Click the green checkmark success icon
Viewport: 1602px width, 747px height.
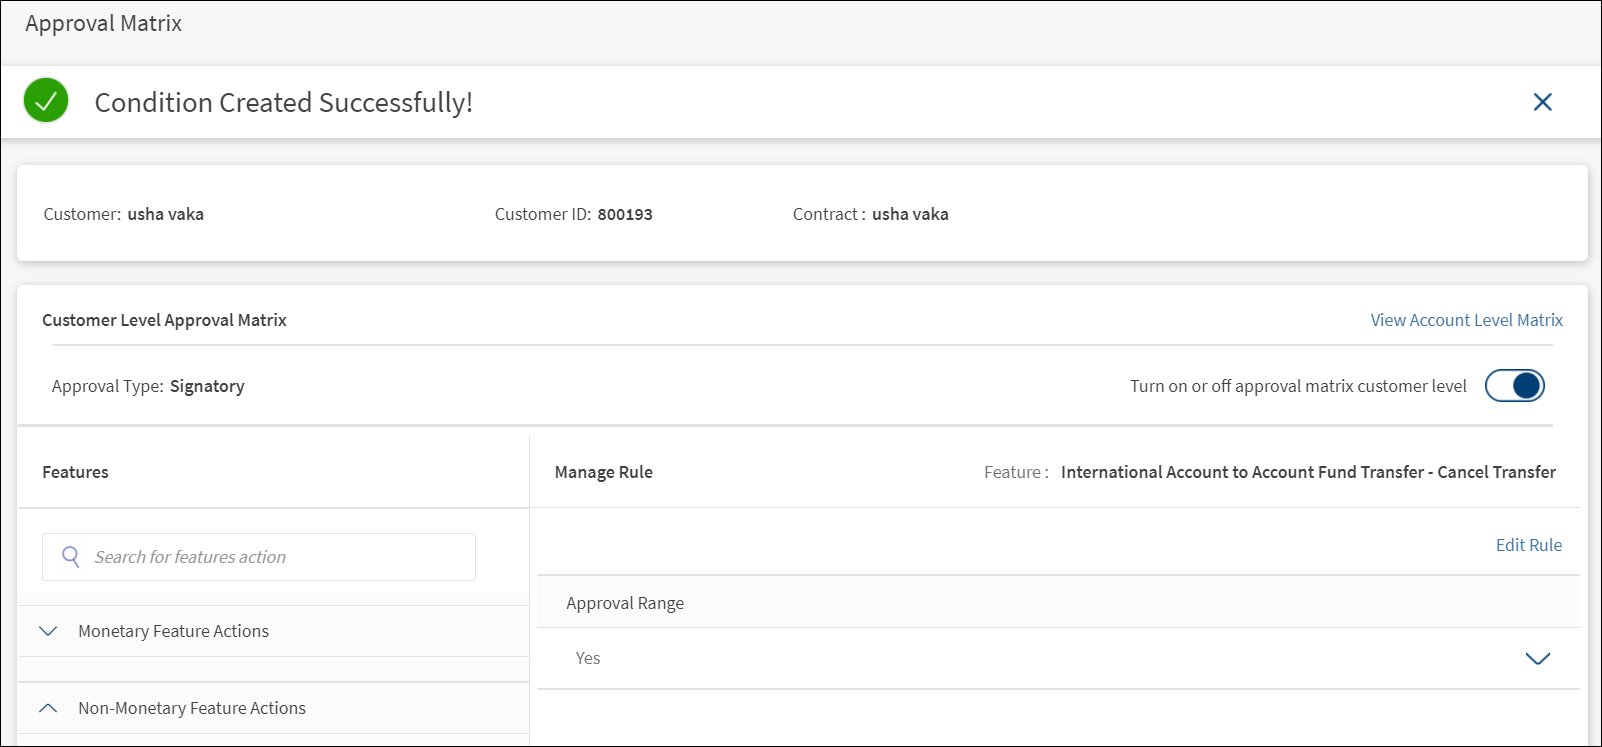(x=46, y=101)
